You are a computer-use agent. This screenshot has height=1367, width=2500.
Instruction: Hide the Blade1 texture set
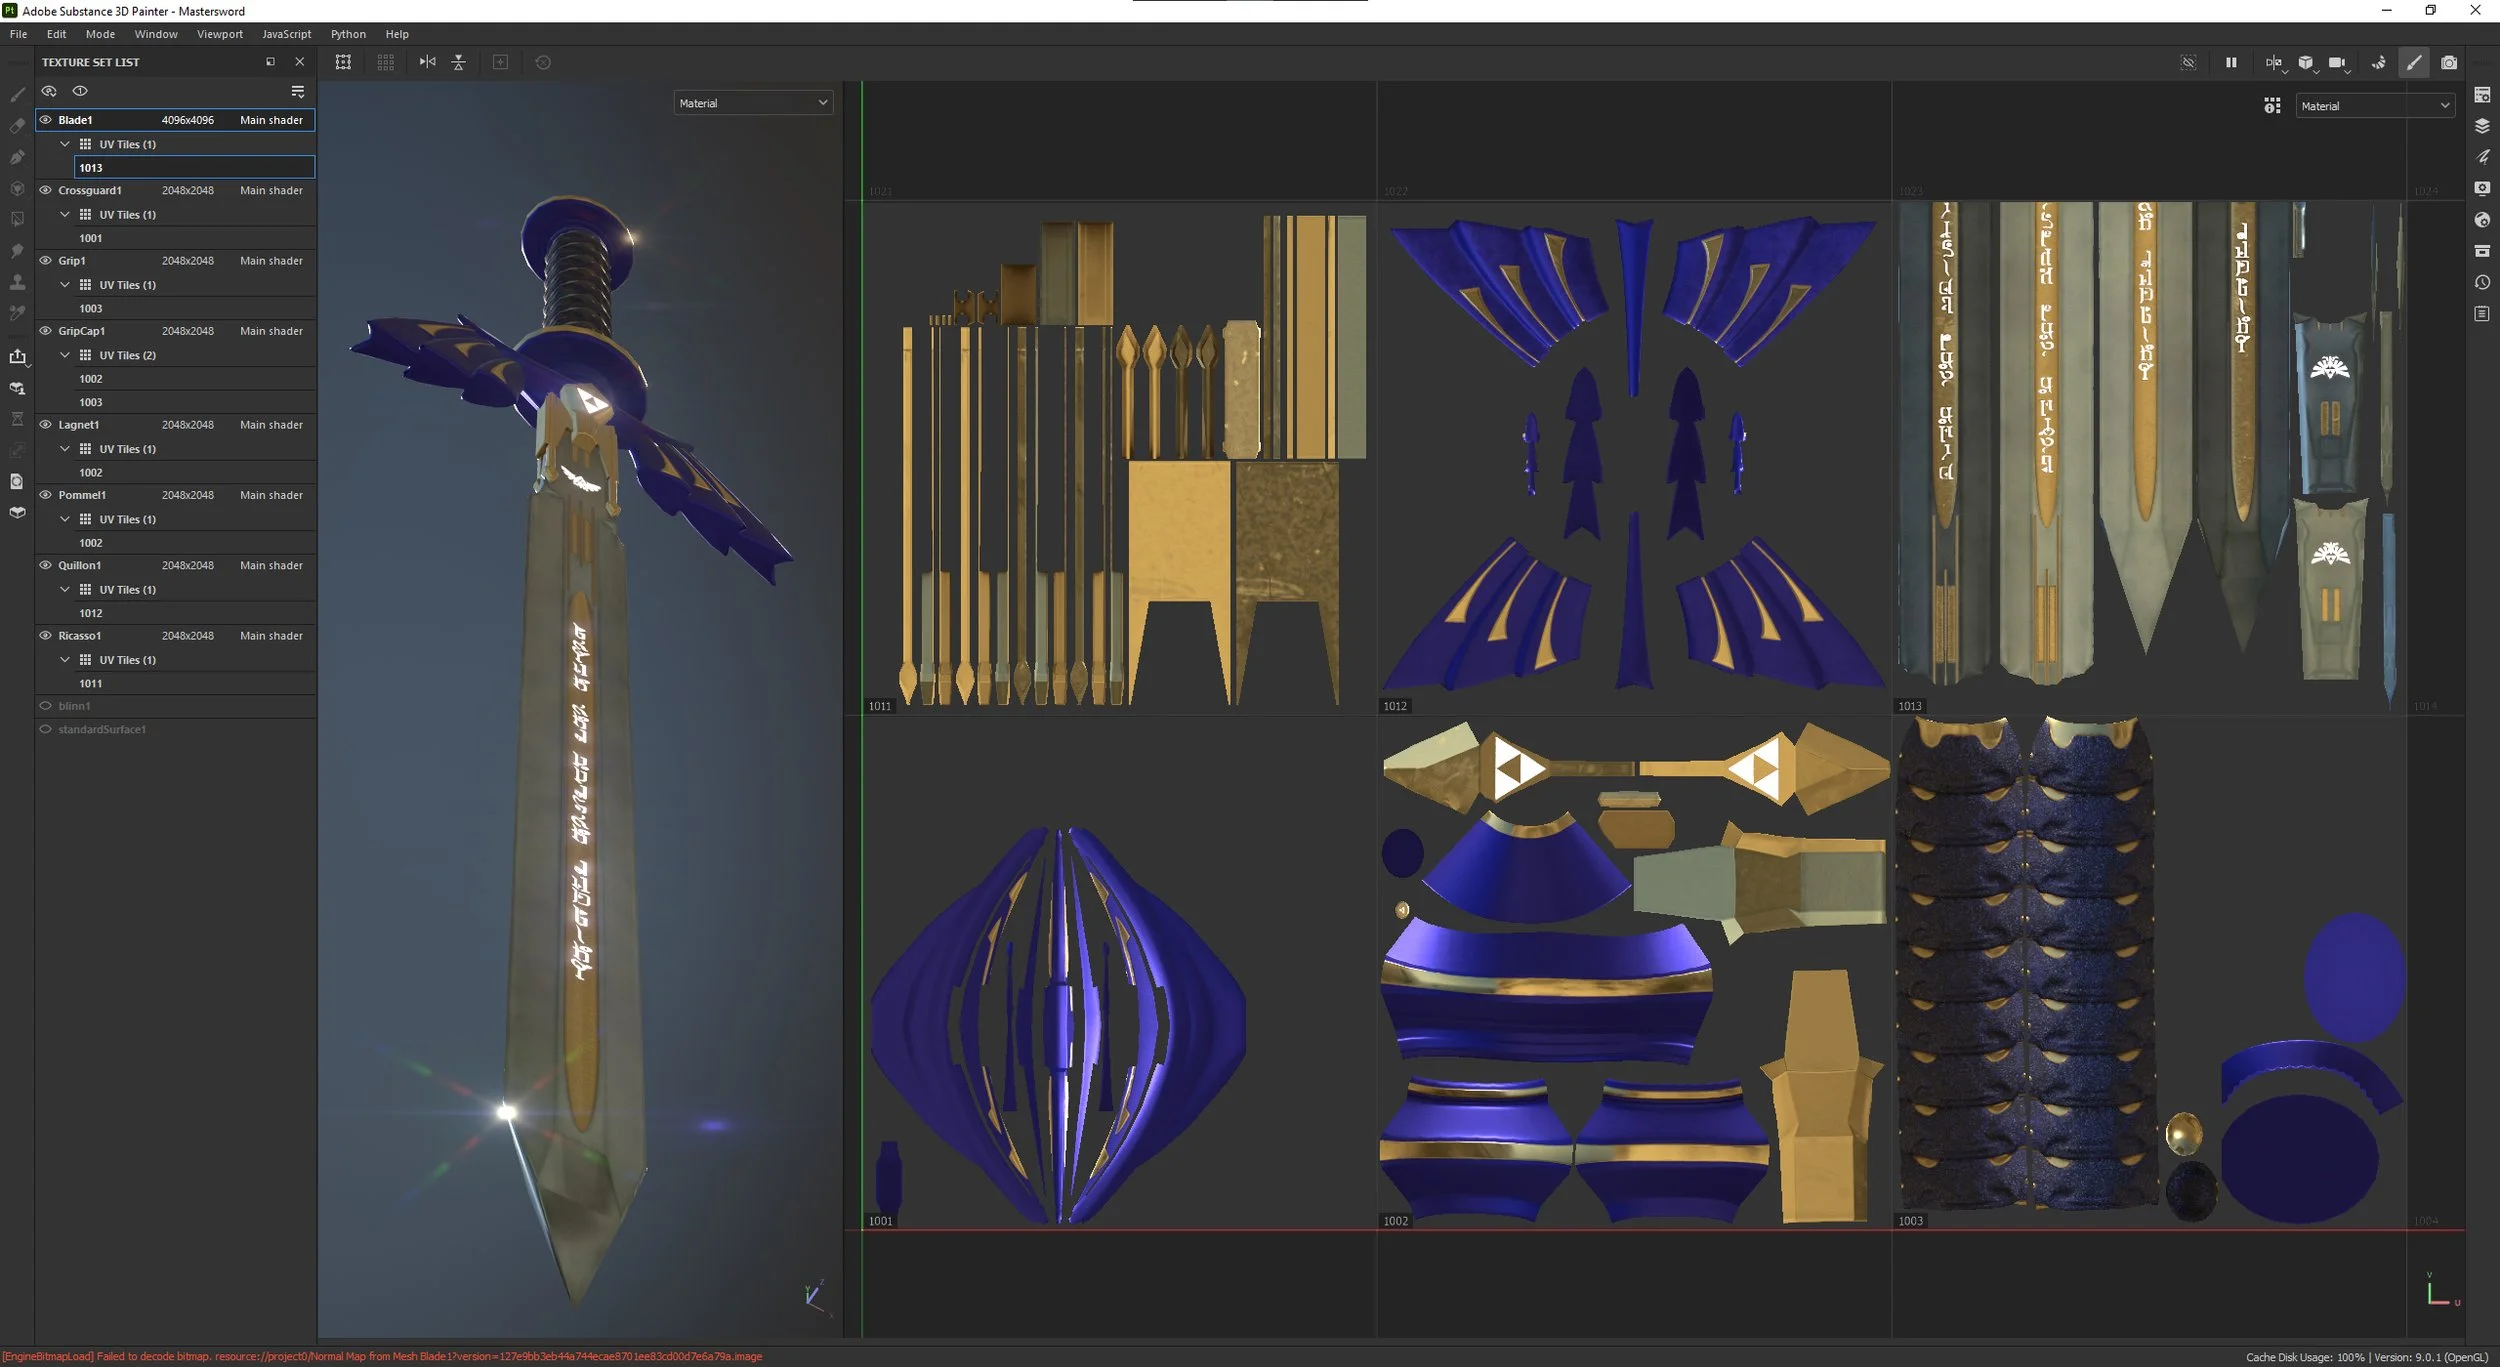45,120
